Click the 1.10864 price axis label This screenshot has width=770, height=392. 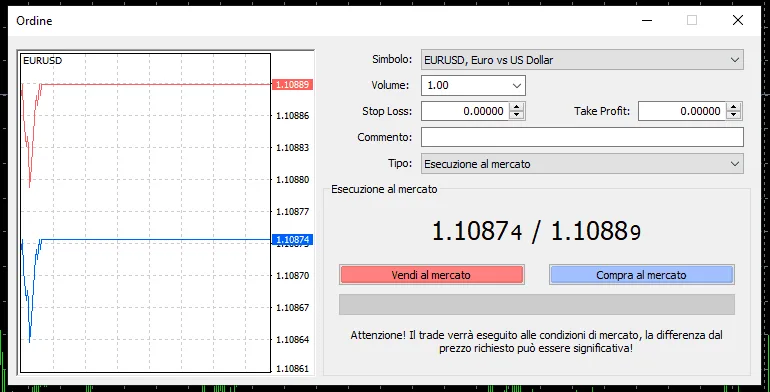pyautogui.click(x=293, y=339)
